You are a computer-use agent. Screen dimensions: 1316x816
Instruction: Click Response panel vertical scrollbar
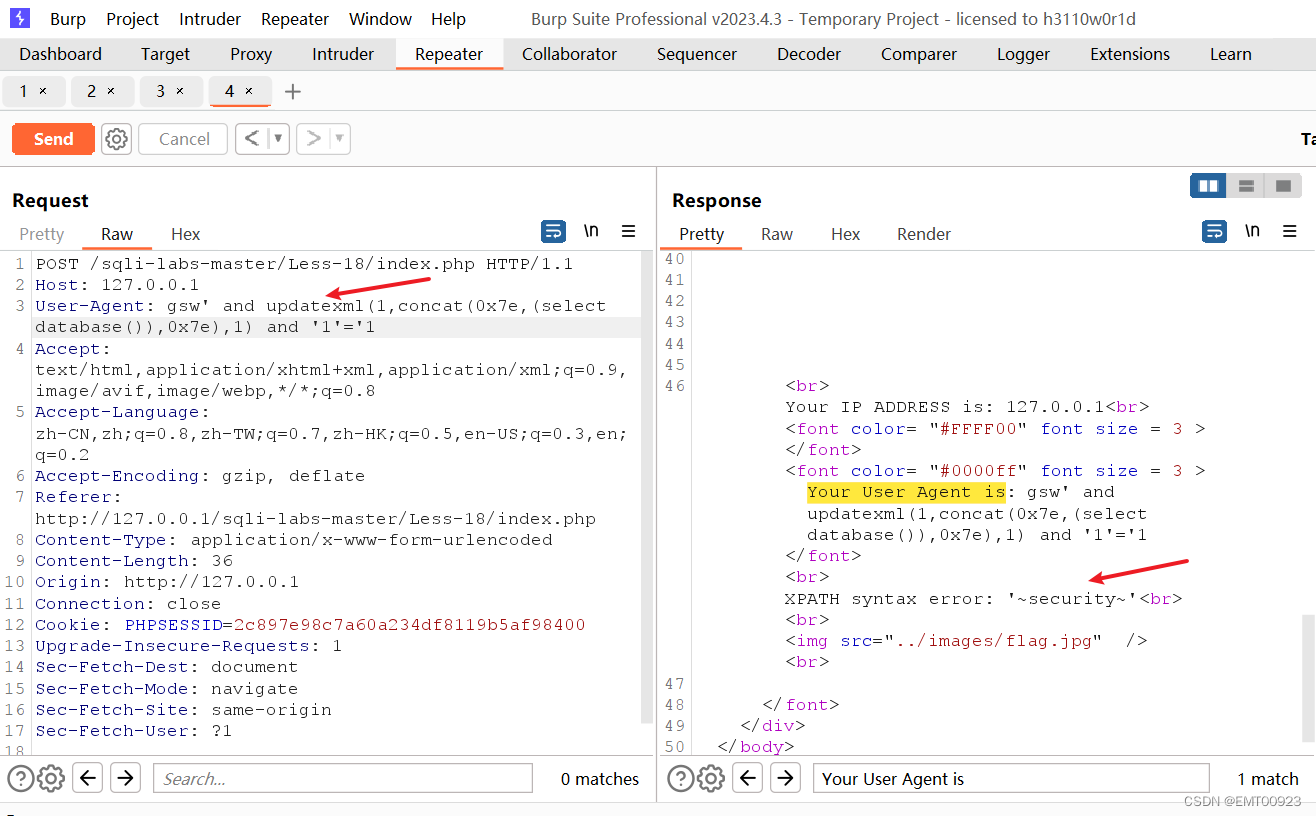point(1310,678)
